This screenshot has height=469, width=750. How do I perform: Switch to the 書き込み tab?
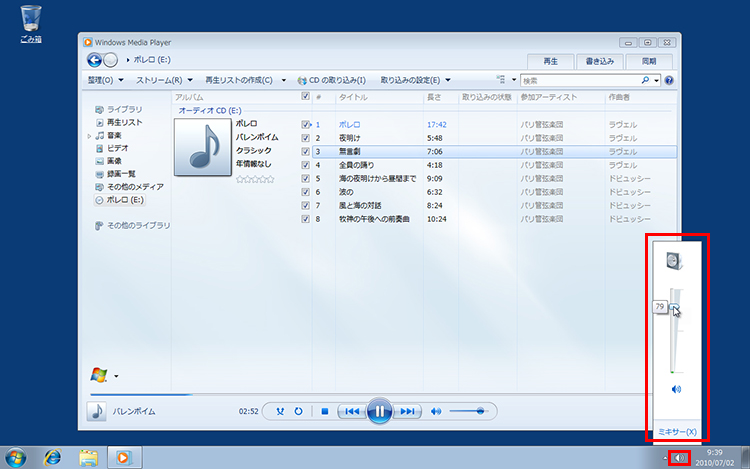pyautogui.click(x=599, y=61)
